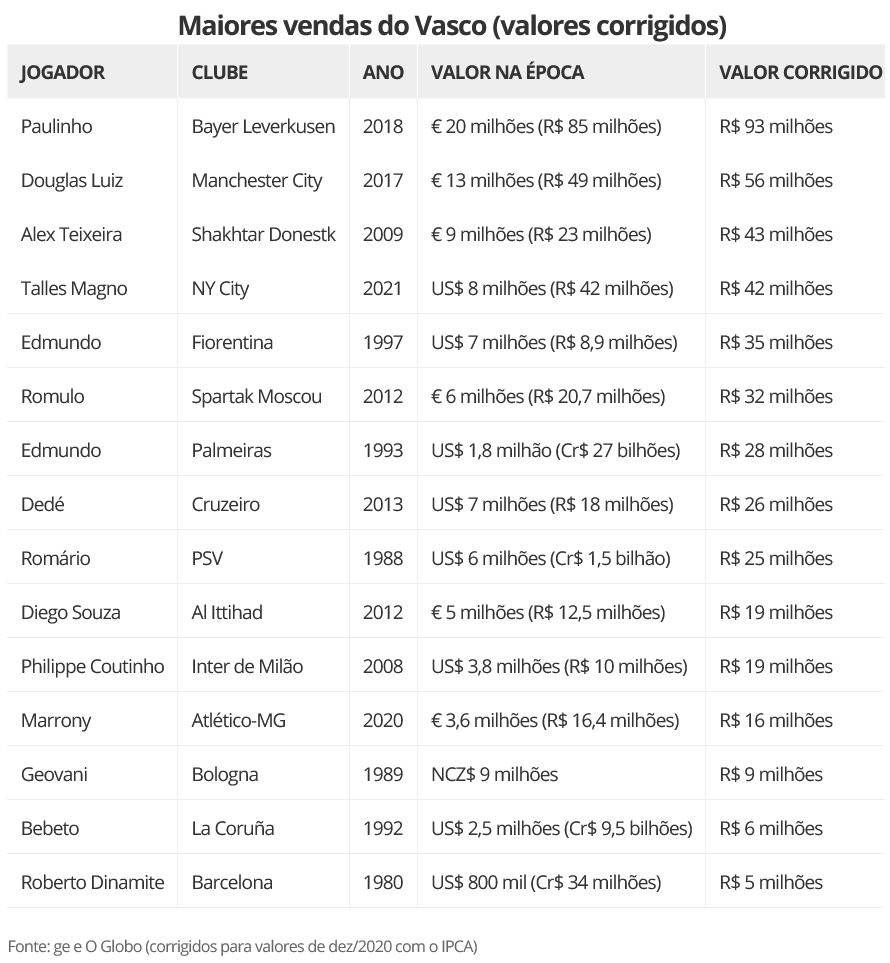Click the Philippe Coutinho player cell

pyautogui.click(x=93, y=666)
